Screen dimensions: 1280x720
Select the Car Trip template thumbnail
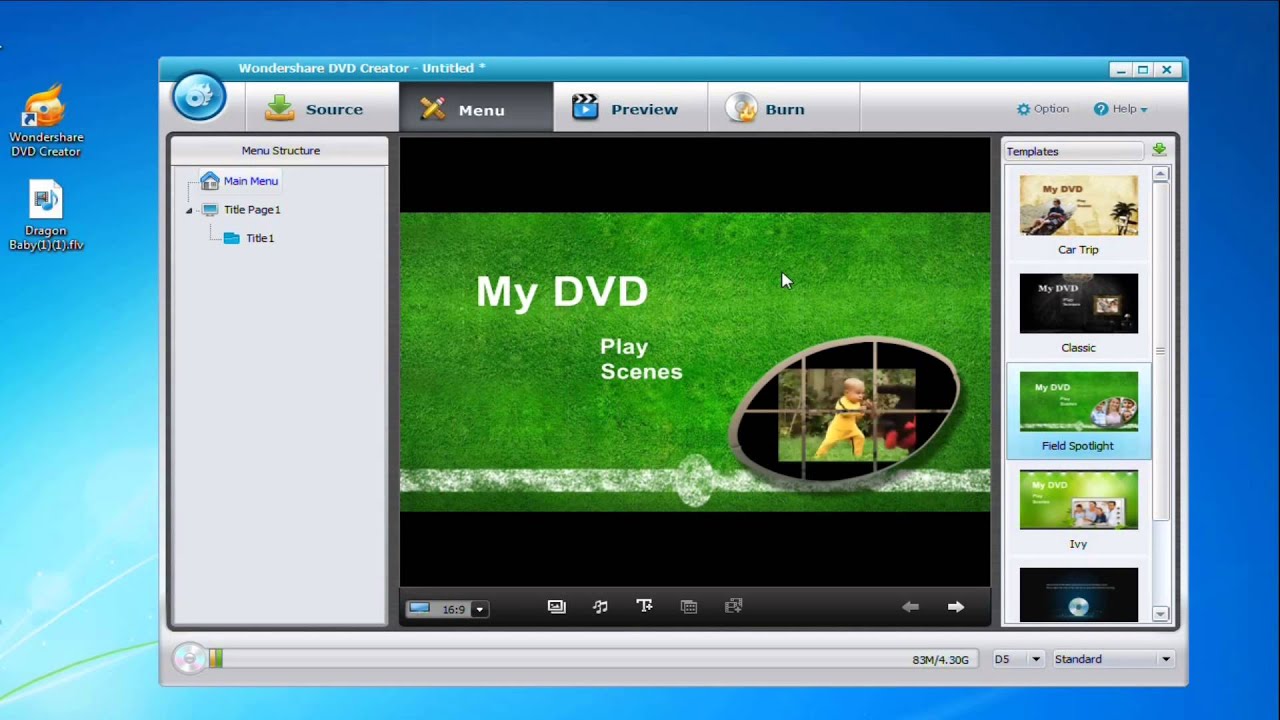(1078, 206)
